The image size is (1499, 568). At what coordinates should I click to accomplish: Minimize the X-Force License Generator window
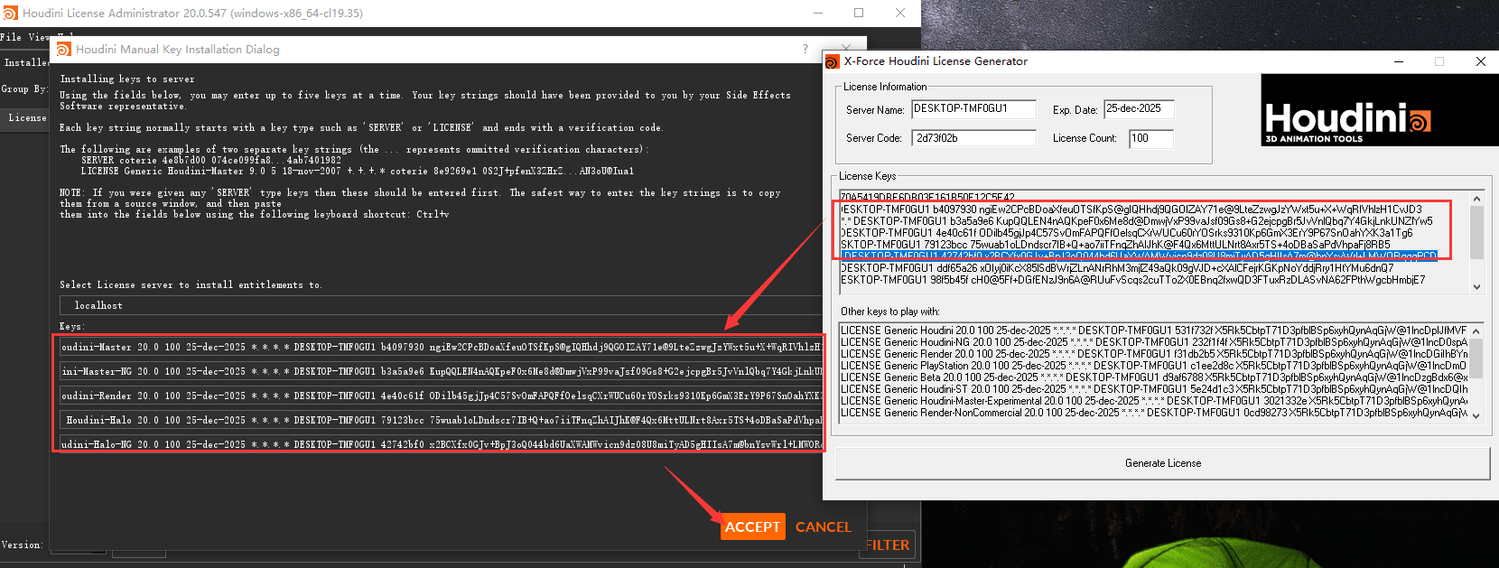1398,61
